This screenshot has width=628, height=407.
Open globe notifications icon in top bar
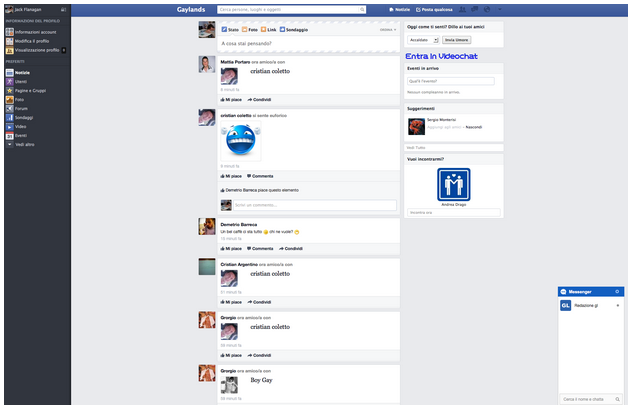[487, 9]
